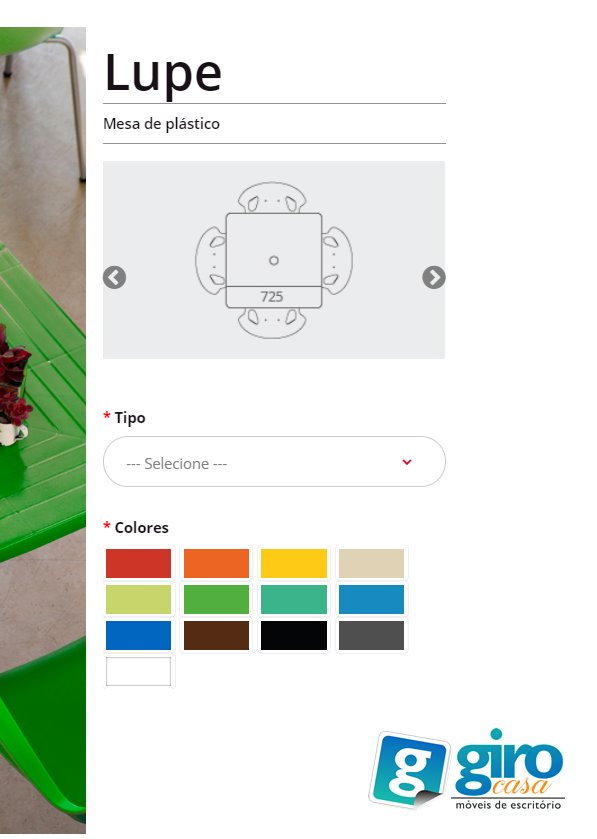
Task: Select the white color swatch
Action: coord(139,671)
